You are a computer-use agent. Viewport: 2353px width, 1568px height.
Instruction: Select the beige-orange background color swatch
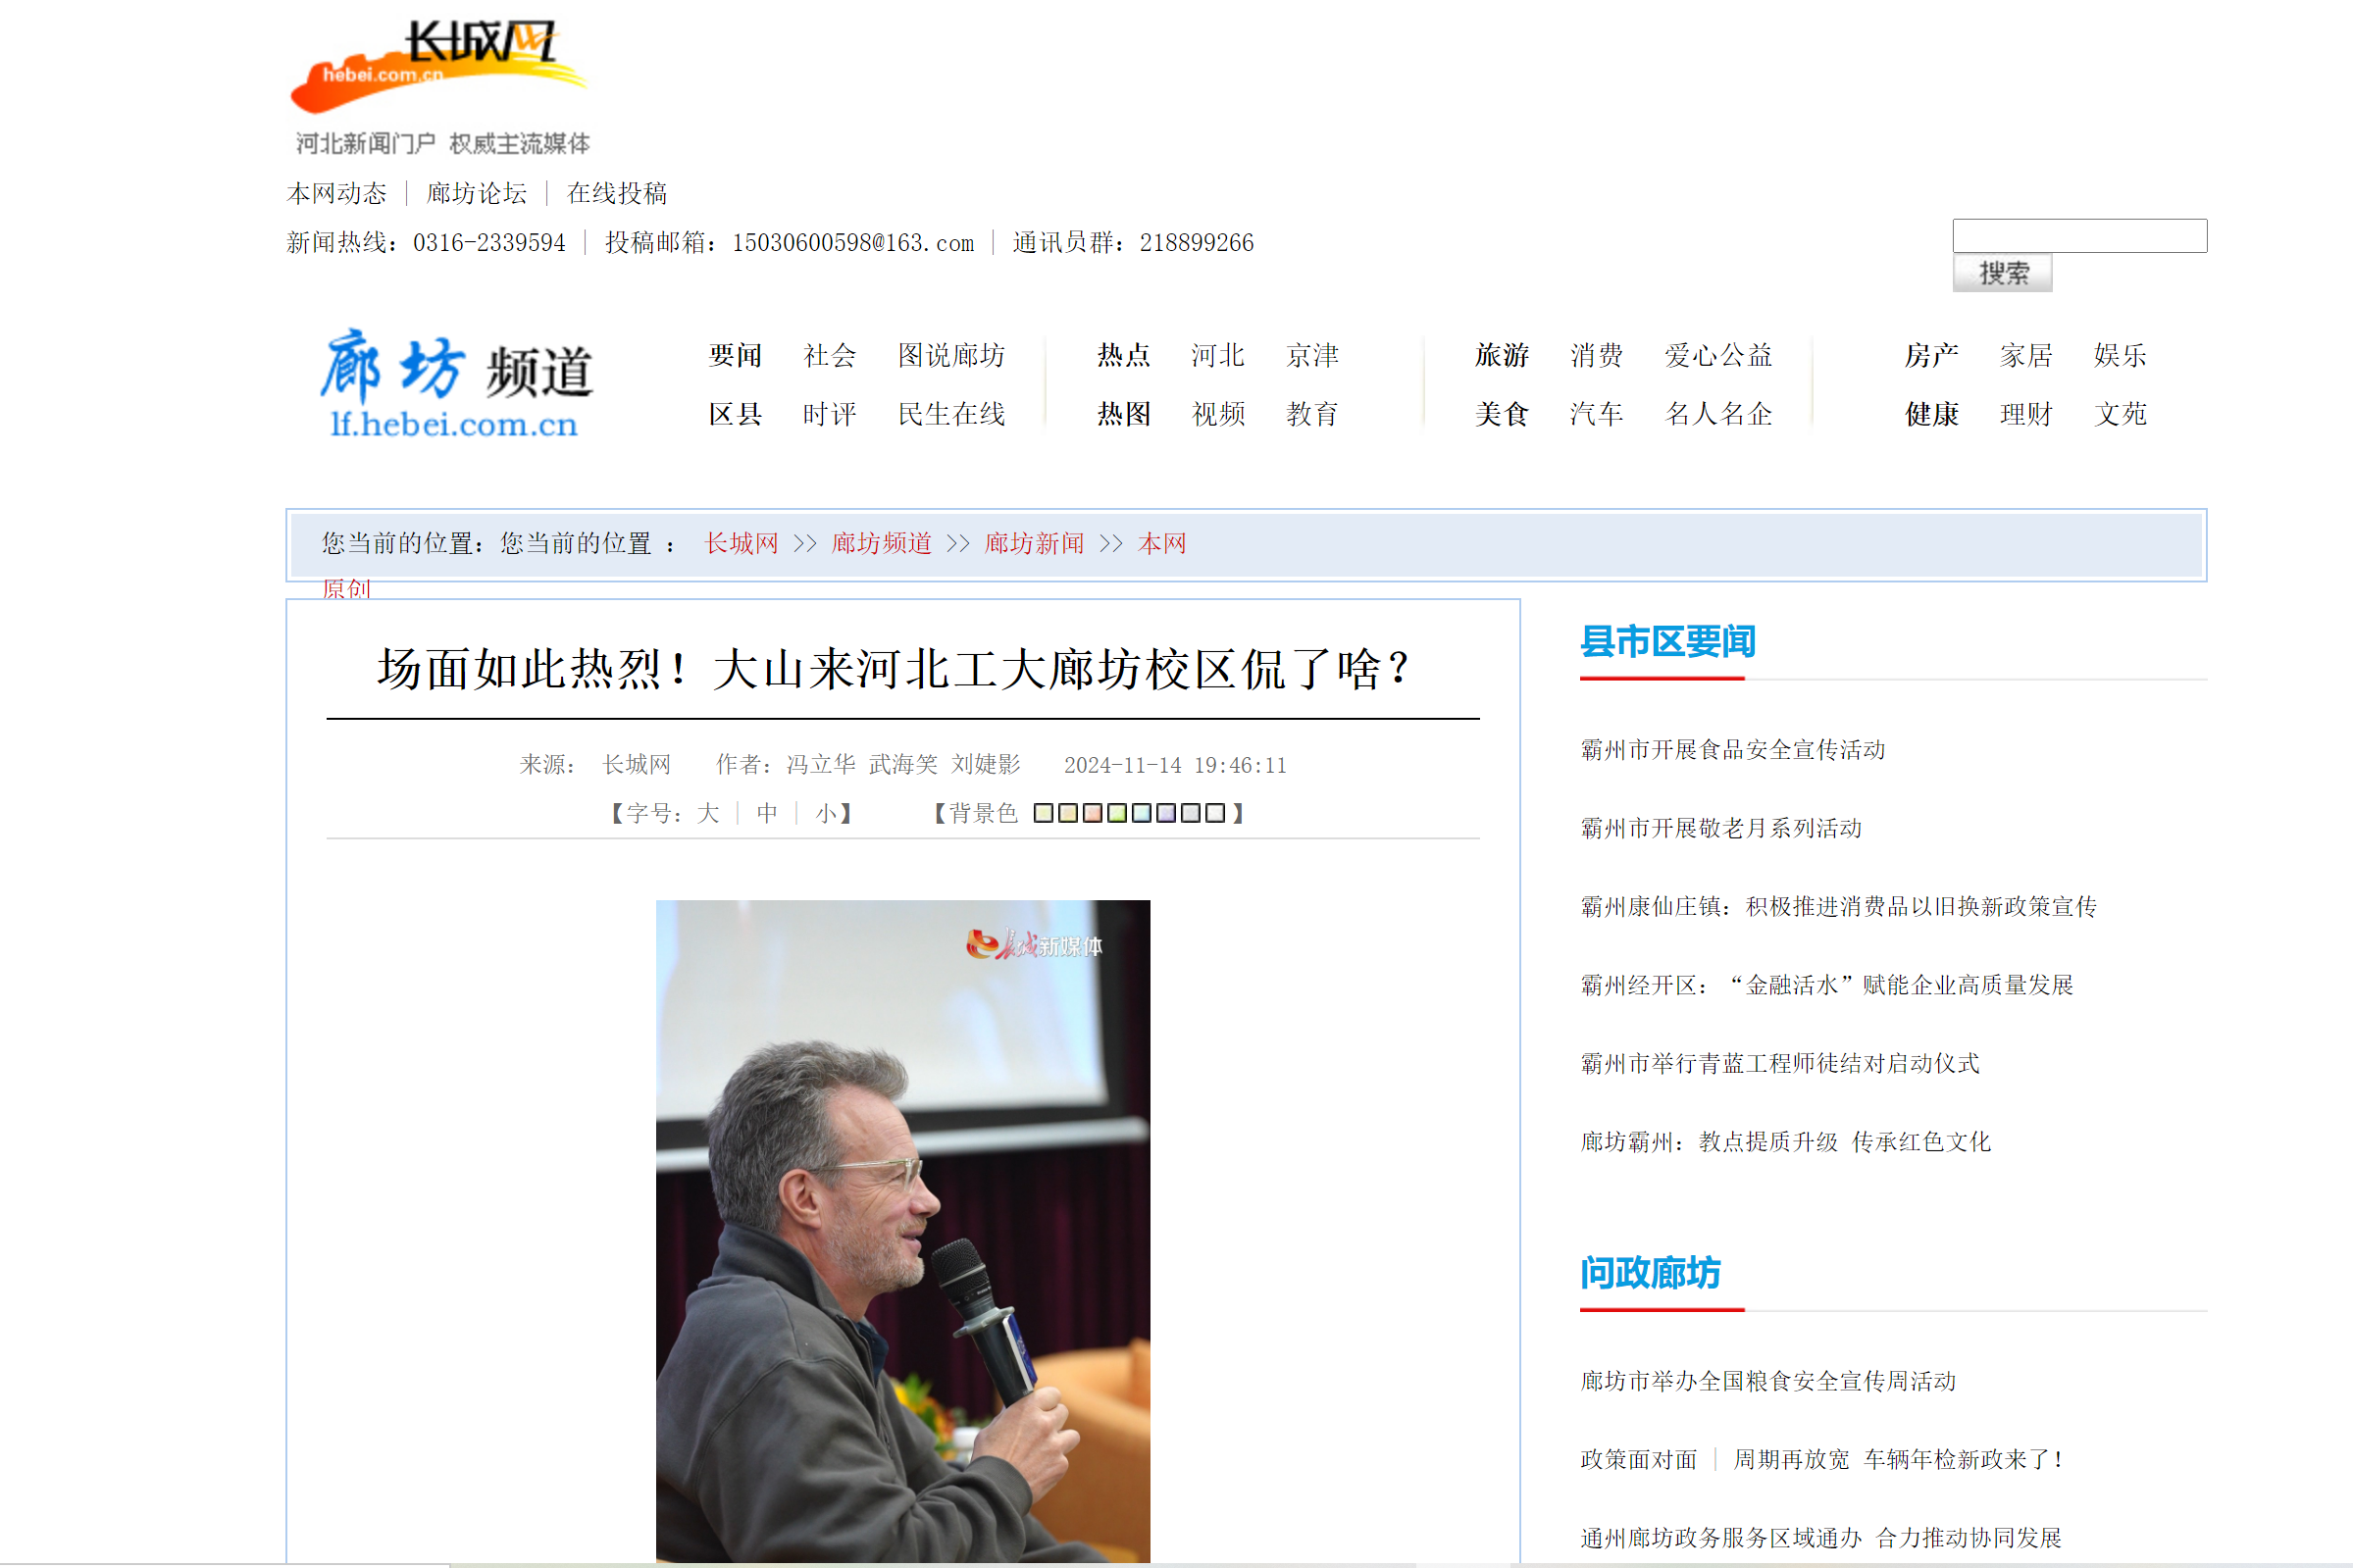pos(1068,813)
